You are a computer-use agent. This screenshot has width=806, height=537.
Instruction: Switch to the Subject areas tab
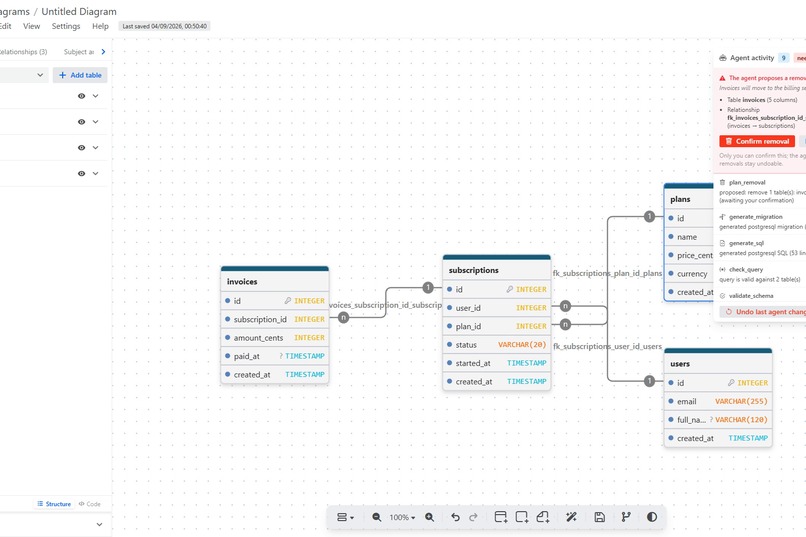click(x=79, y=52)
